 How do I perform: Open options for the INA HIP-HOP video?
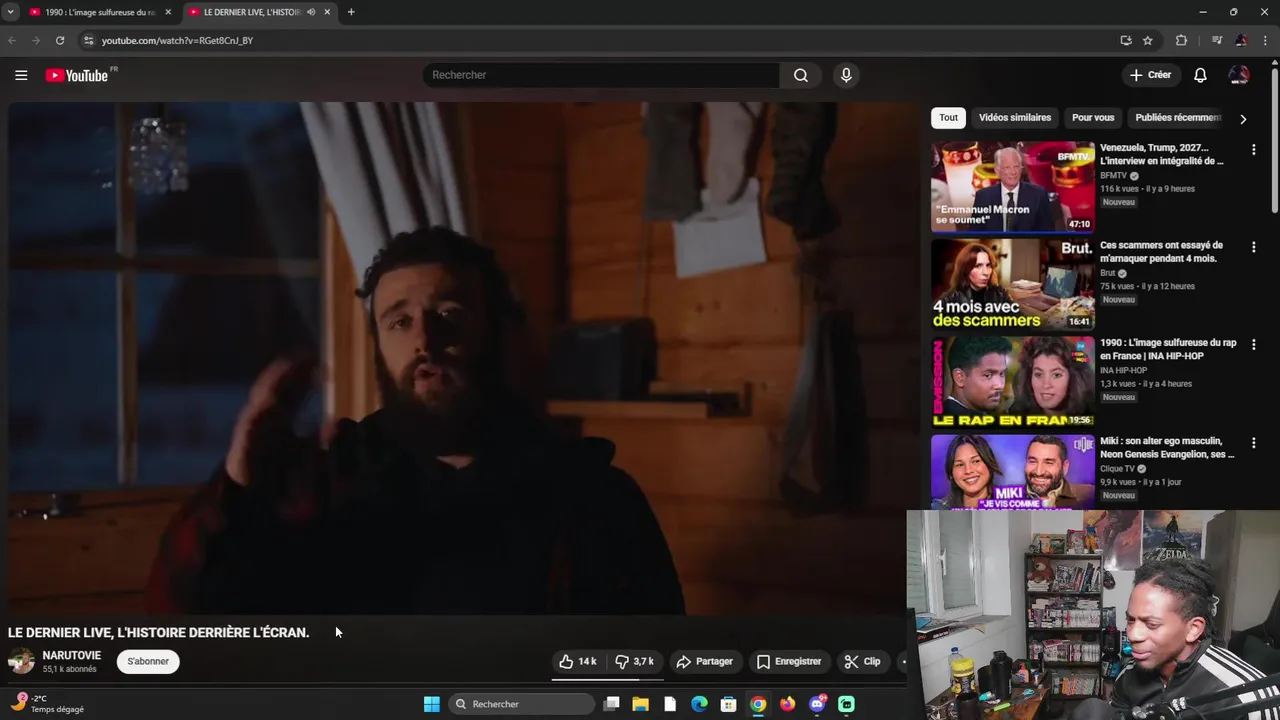tap(1253, 345)
